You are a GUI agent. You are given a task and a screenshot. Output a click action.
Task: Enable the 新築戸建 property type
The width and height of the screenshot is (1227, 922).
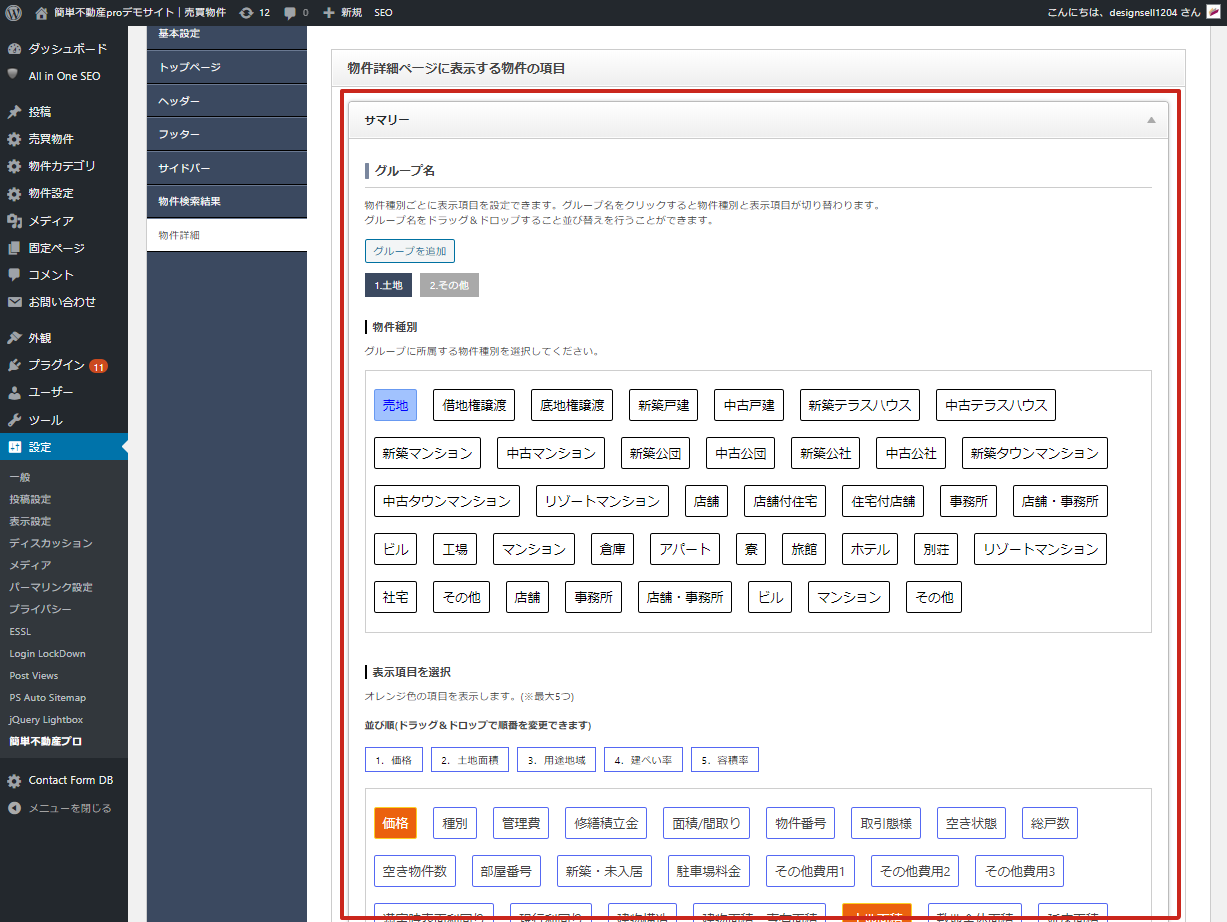[x=664, y=405]
